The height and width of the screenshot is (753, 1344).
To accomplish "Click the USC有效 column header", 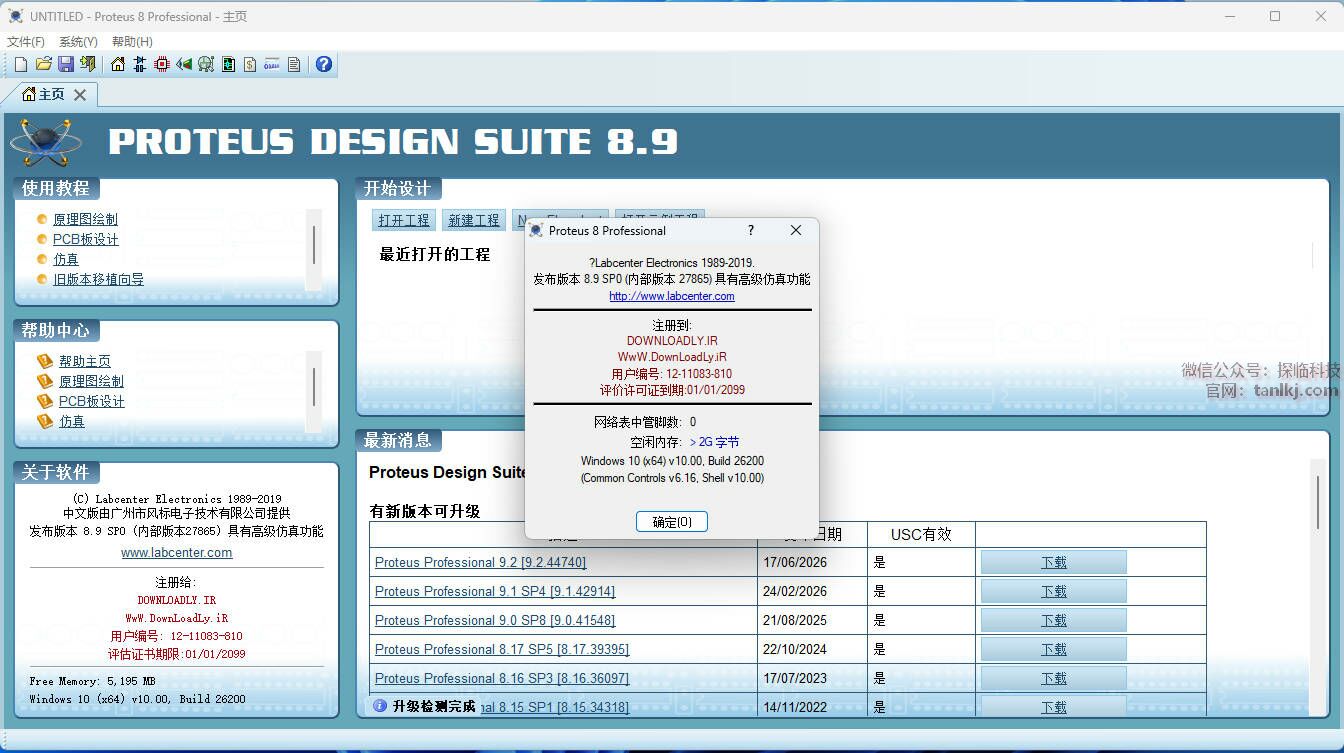I will point(920,534).
